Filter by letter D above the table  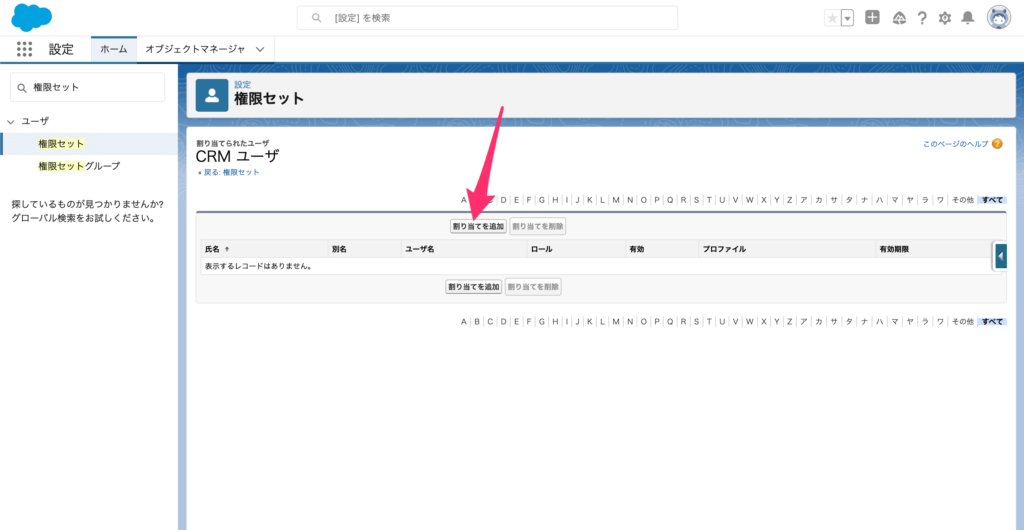point(504,200)
